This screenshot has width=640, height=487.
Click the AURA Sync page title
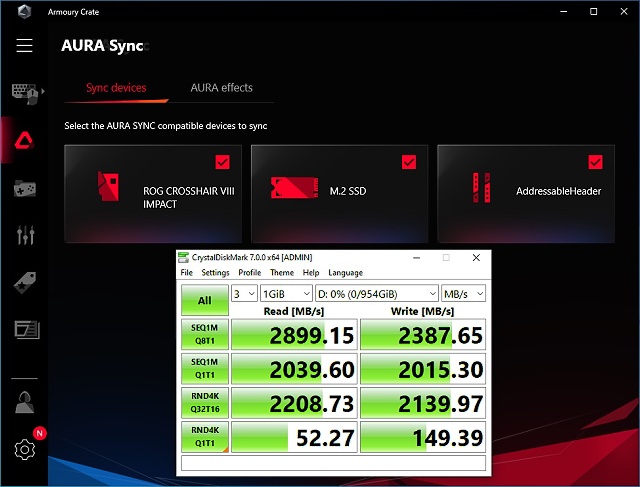point(102,45)
